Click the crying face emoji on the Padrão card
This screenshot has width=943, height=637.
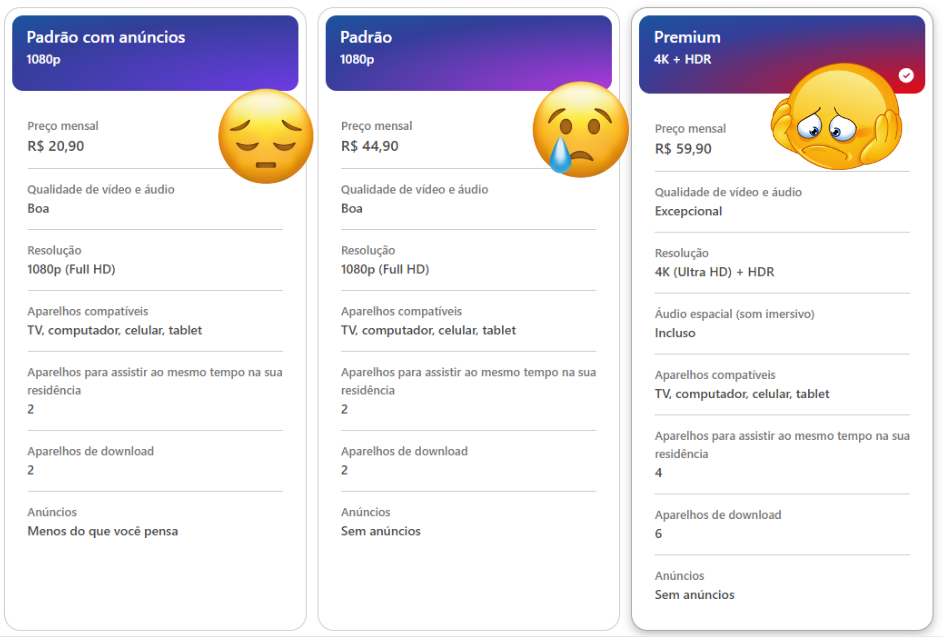[579, 129]
